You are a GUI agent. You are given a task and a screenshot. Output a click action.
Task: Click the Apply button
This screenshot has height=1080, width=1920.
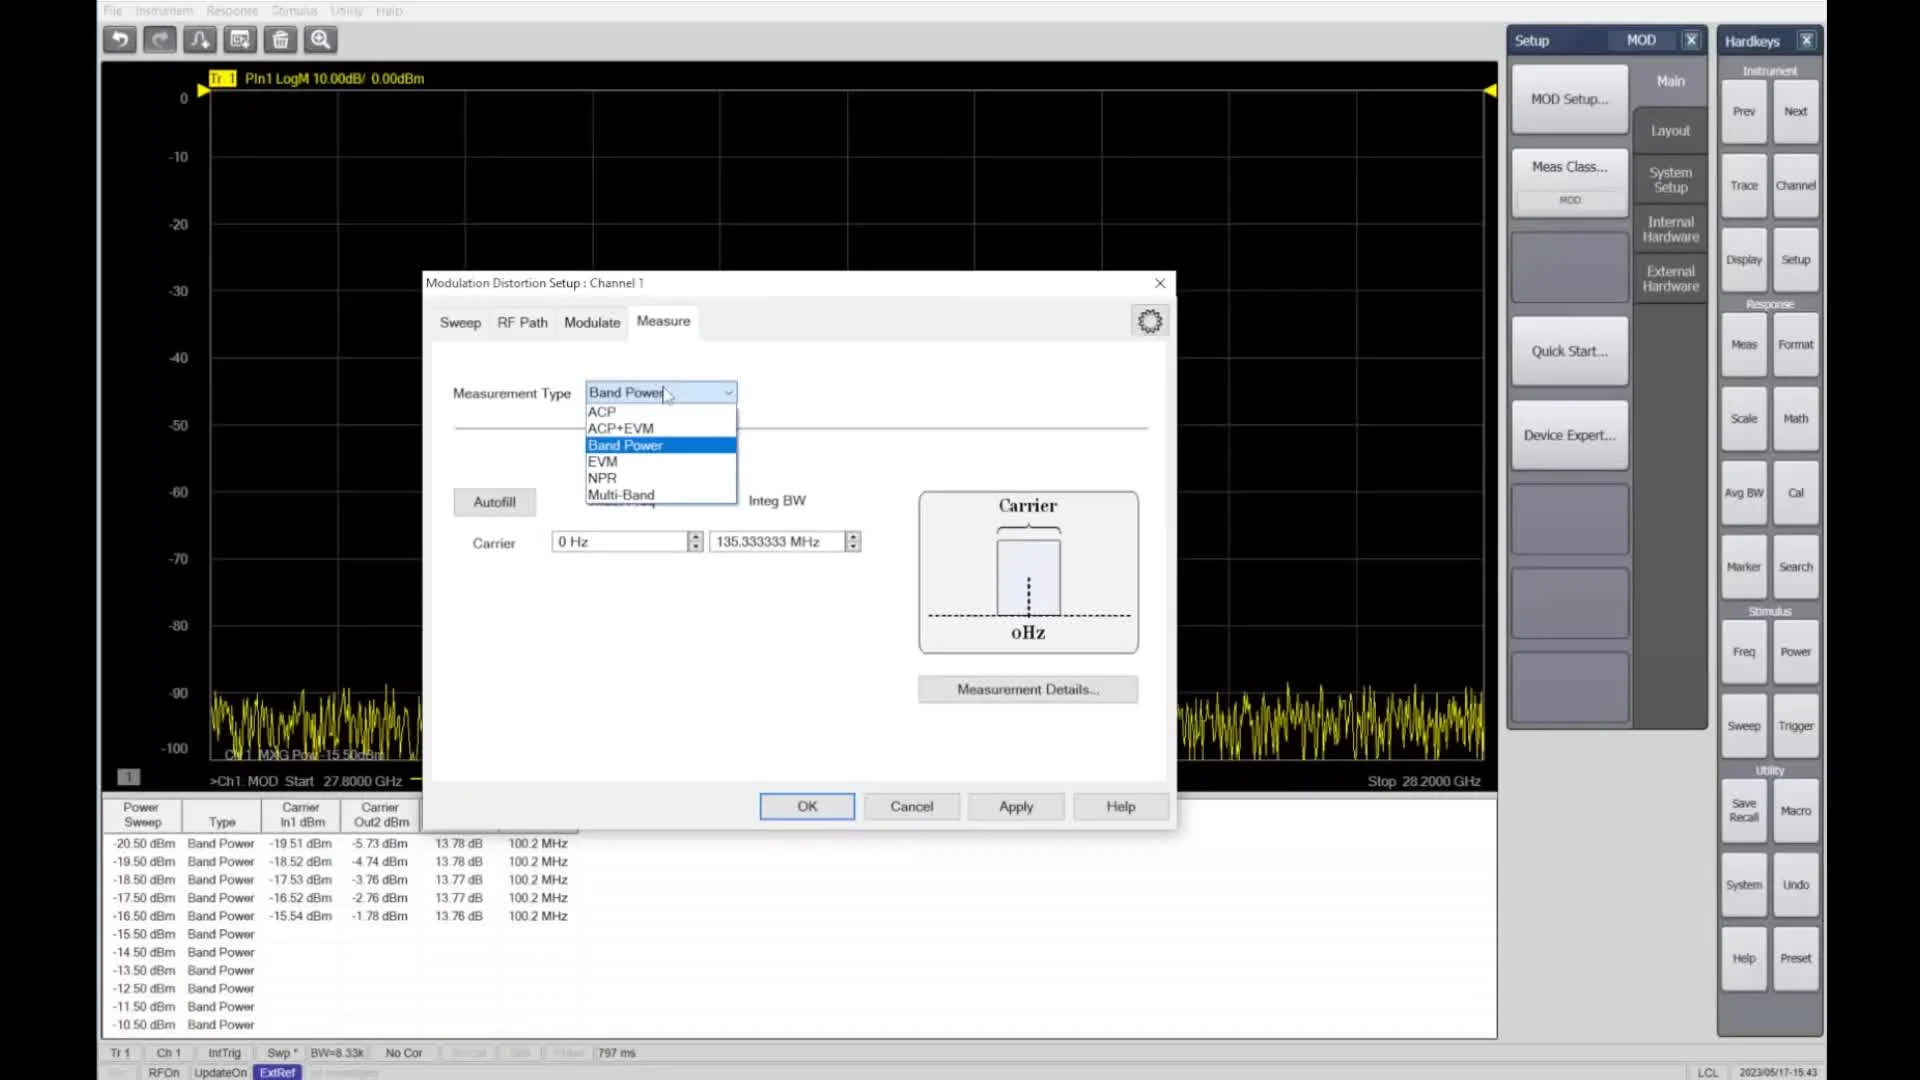click(x=1016, y=806)
